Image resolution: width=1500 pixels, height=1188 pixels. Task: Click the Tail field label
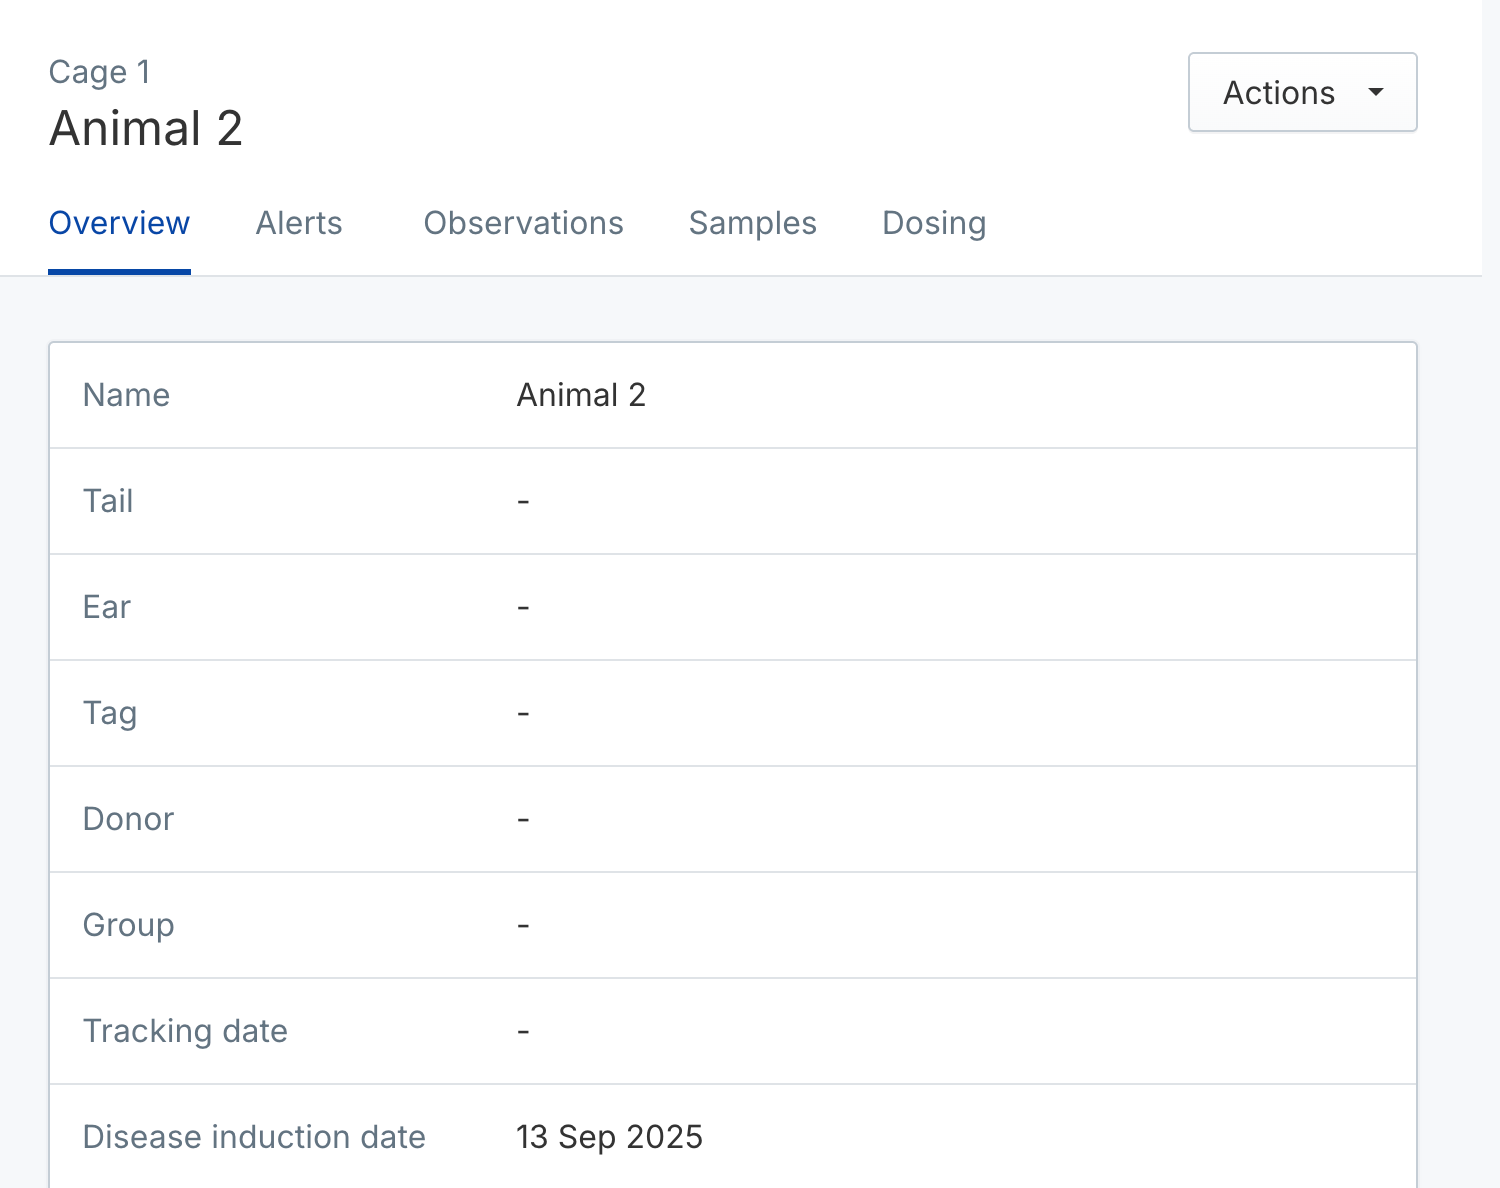108,501
